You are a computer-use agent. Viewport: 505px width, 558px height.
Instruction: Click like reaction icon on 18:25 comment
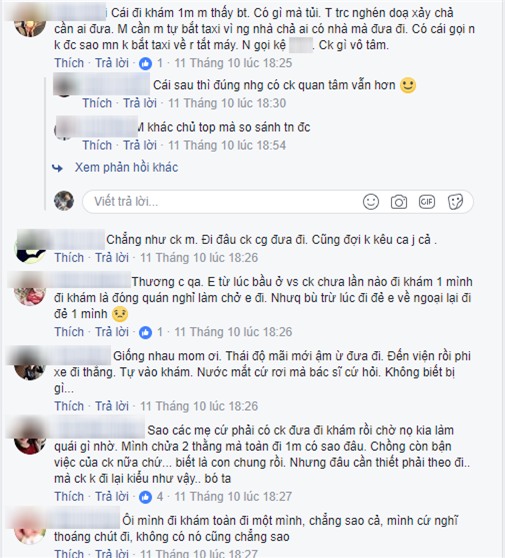click(145, 64)
